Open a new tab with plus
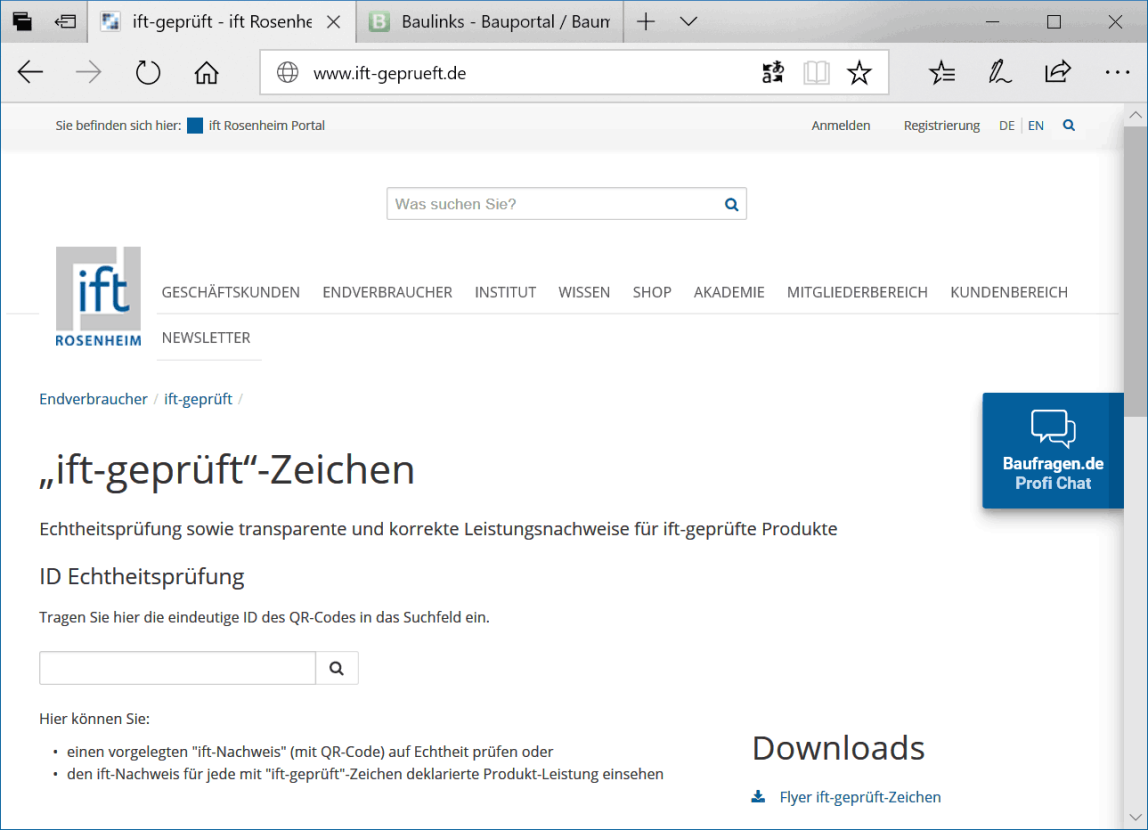 tap(646, 22)
